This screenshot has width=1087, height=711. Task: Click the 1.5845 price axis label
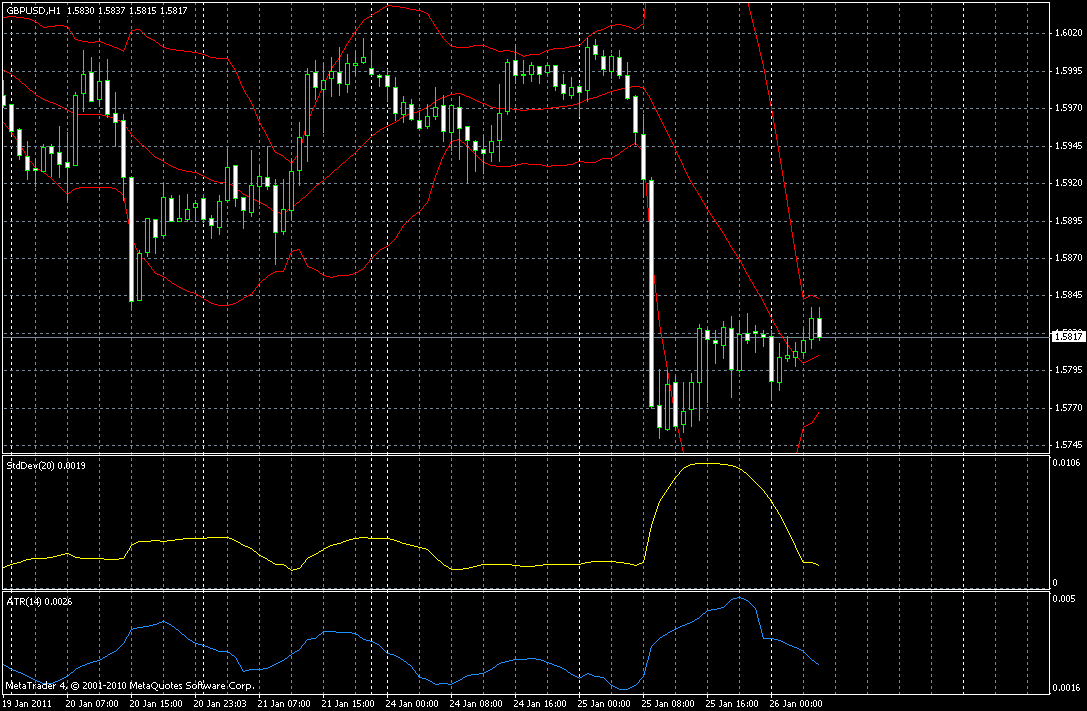tap(1068, 295)
